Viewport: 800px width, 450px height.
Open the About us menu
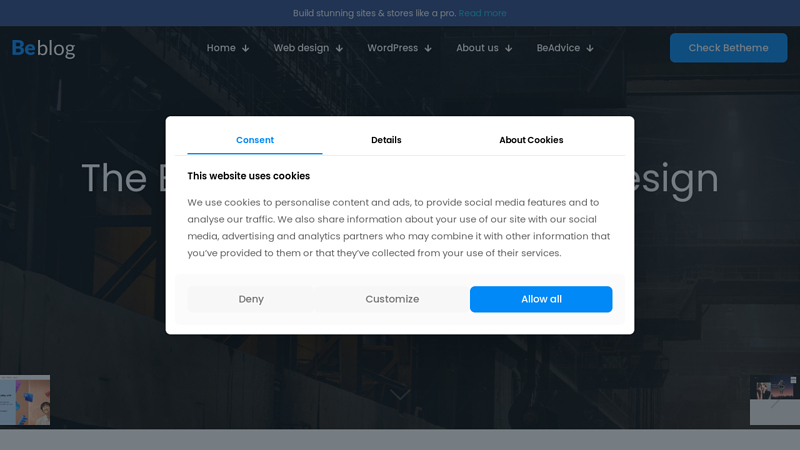[x=477, y=48]
